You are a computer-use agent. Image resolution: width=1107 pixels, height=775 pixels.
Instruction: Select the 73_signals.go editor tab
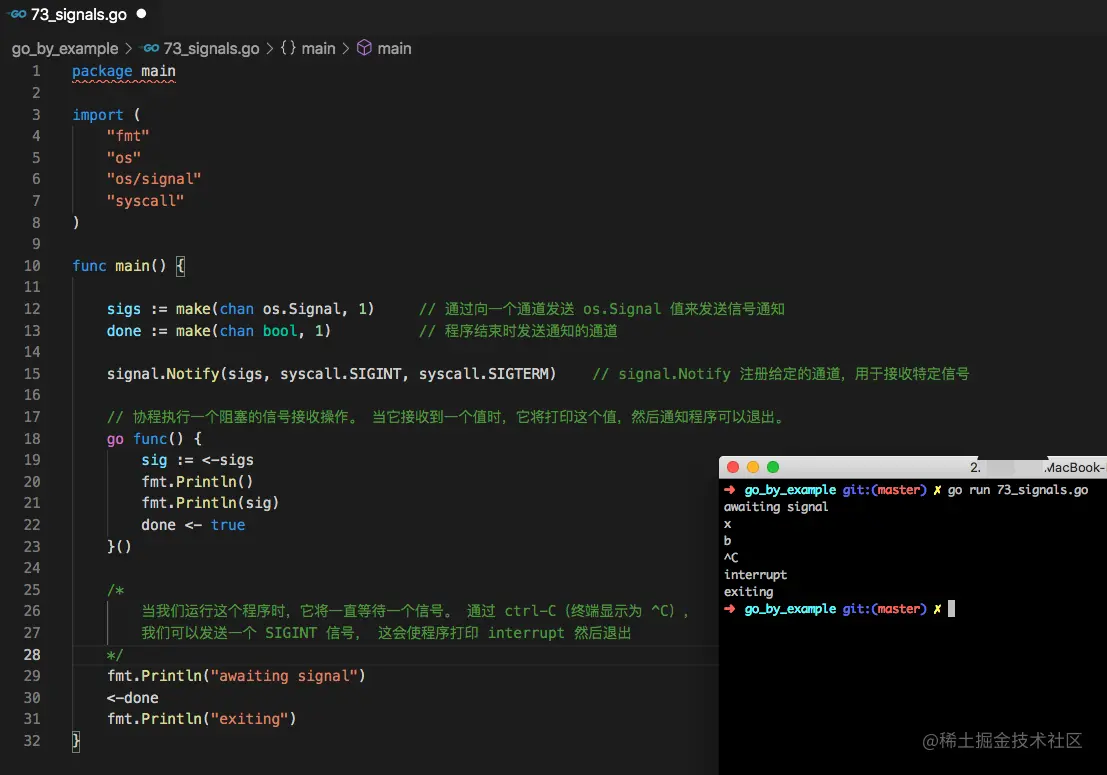pos(78,14)
